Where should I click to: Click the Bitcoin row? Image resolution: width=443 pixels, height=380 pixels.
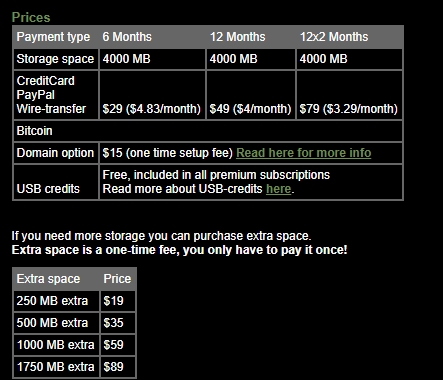(208, 131)
